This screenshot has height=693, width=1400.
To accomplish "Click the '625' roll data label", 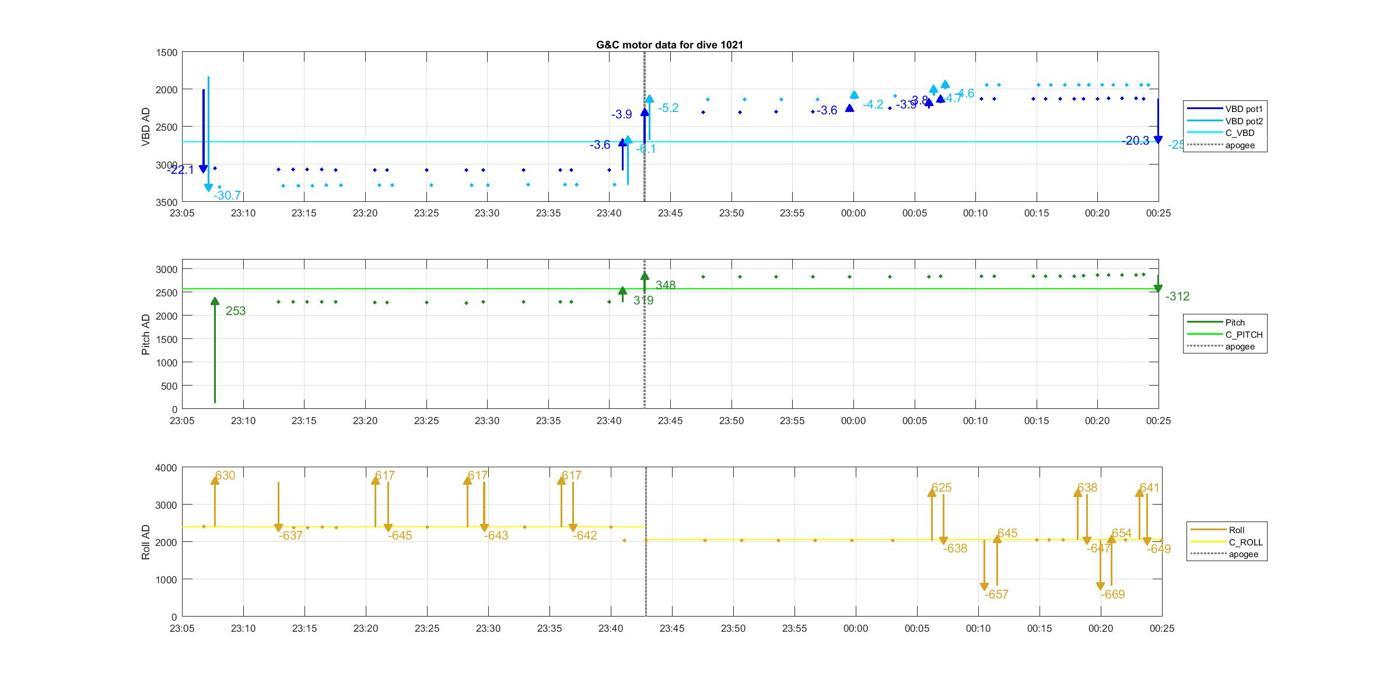I will point(942,489).
